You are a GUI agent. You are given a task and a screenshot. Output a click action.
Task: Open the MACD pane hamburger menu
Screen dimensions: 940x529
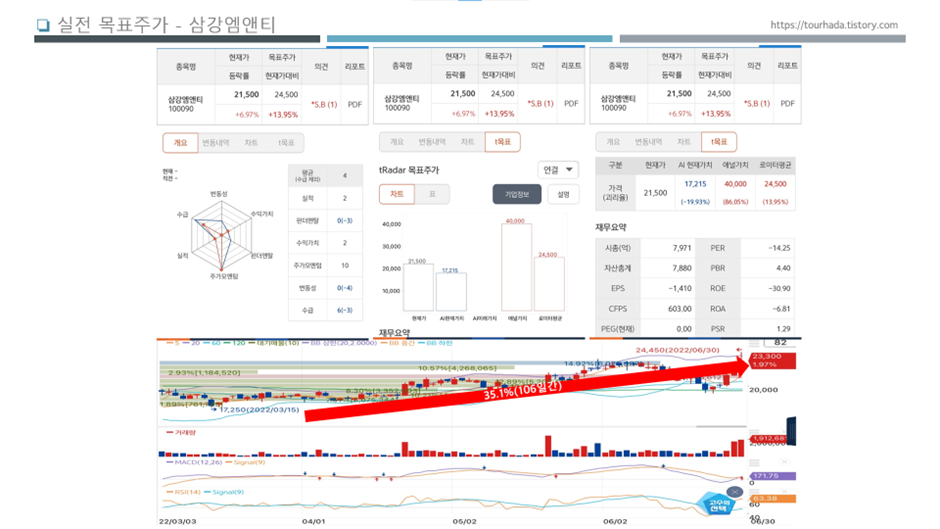click(x=754, y=462)
